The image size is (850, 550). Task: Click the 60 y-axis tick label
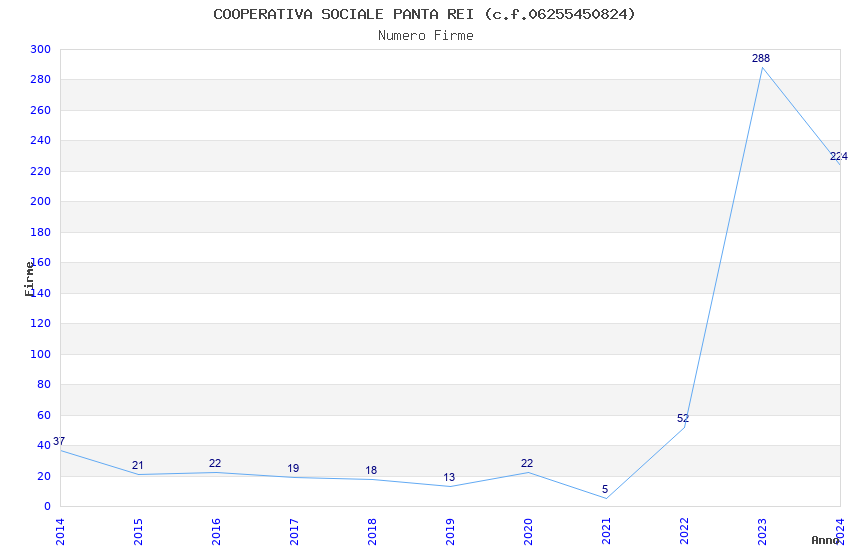[x=44, y=415]
